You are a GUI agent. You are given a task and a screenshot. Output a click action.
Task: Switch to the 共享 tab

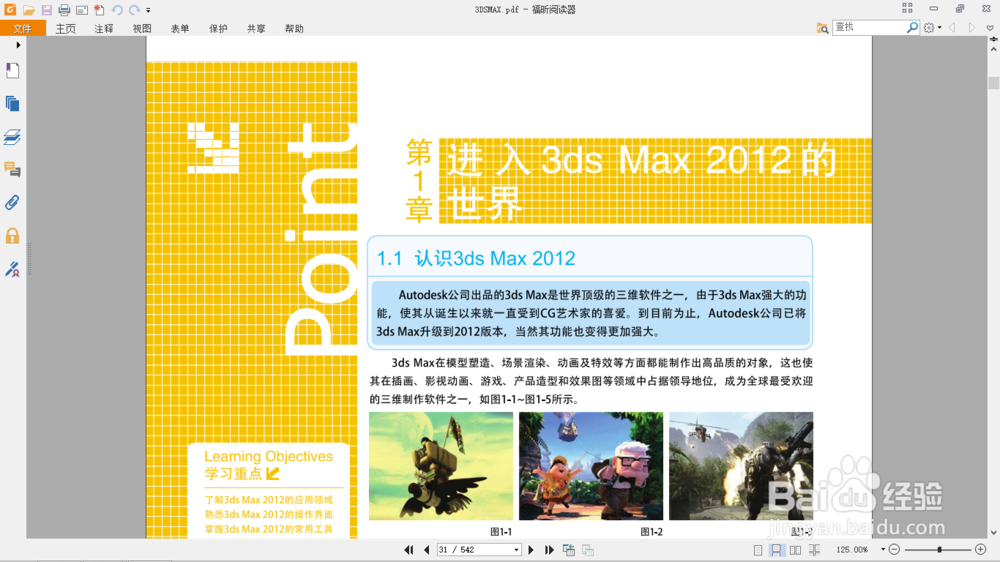click(256, 29)
